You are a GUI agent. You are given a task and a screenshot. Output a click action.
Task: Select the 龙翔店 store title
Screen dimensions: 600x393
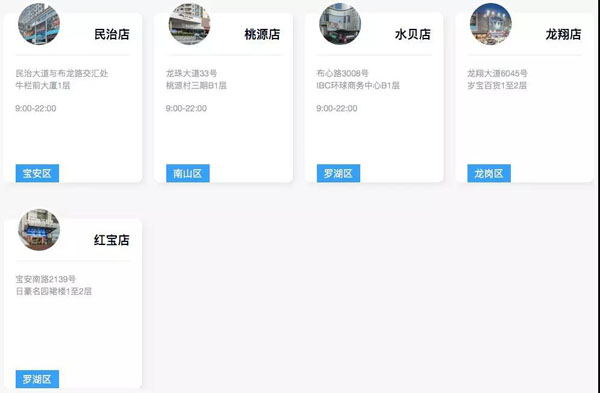click(563, 34)
